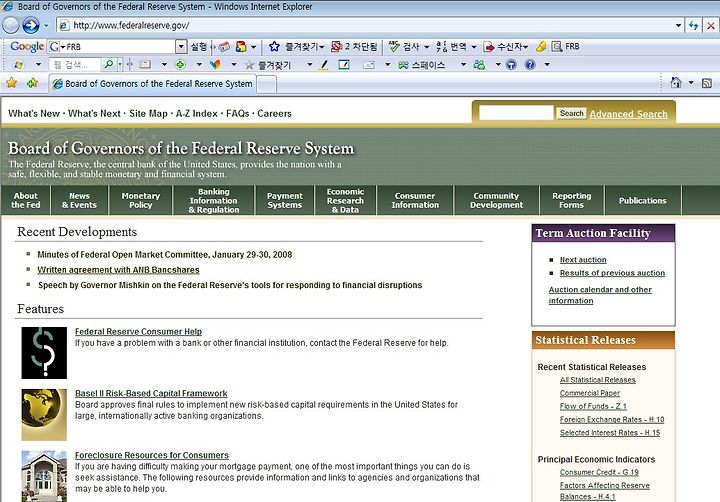Click the golden globe Basel II thumbnail
The height and width of the screenshot is (502, 720).
coord(44,415)
